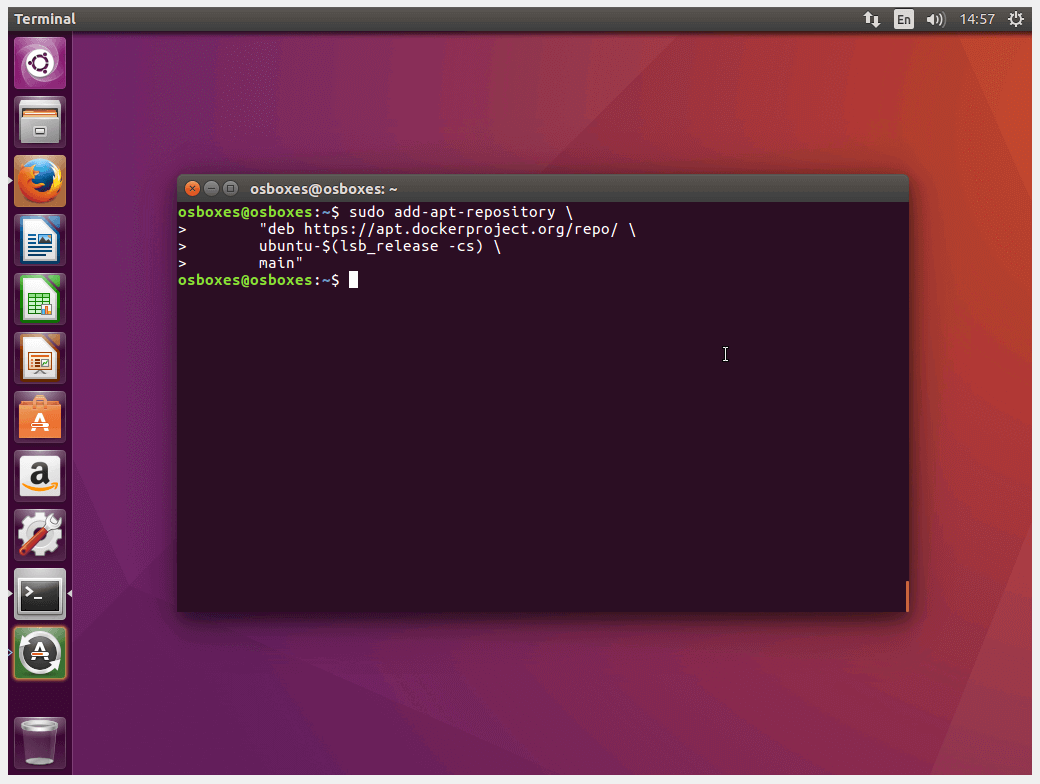The width and height of the screenshot is (1040, 784).
Task: Open the sound volume indicator
Action: tap(935, 19)
